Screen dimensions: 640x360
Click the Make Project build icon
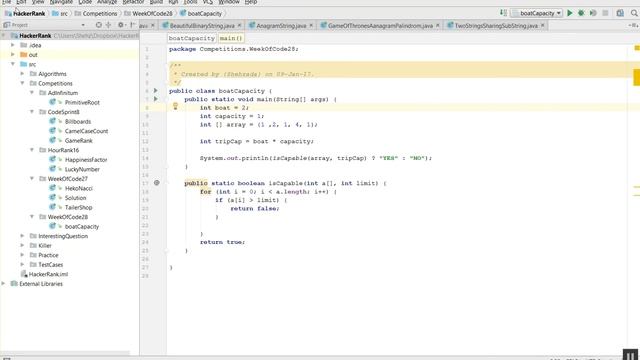click(x=503, y=13)
